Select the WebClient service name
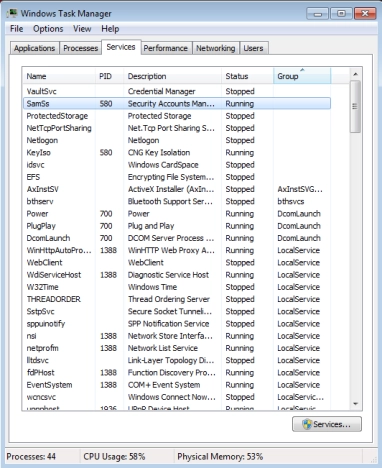Viewport: 382px width, 468px height. [x=44, y=263]
